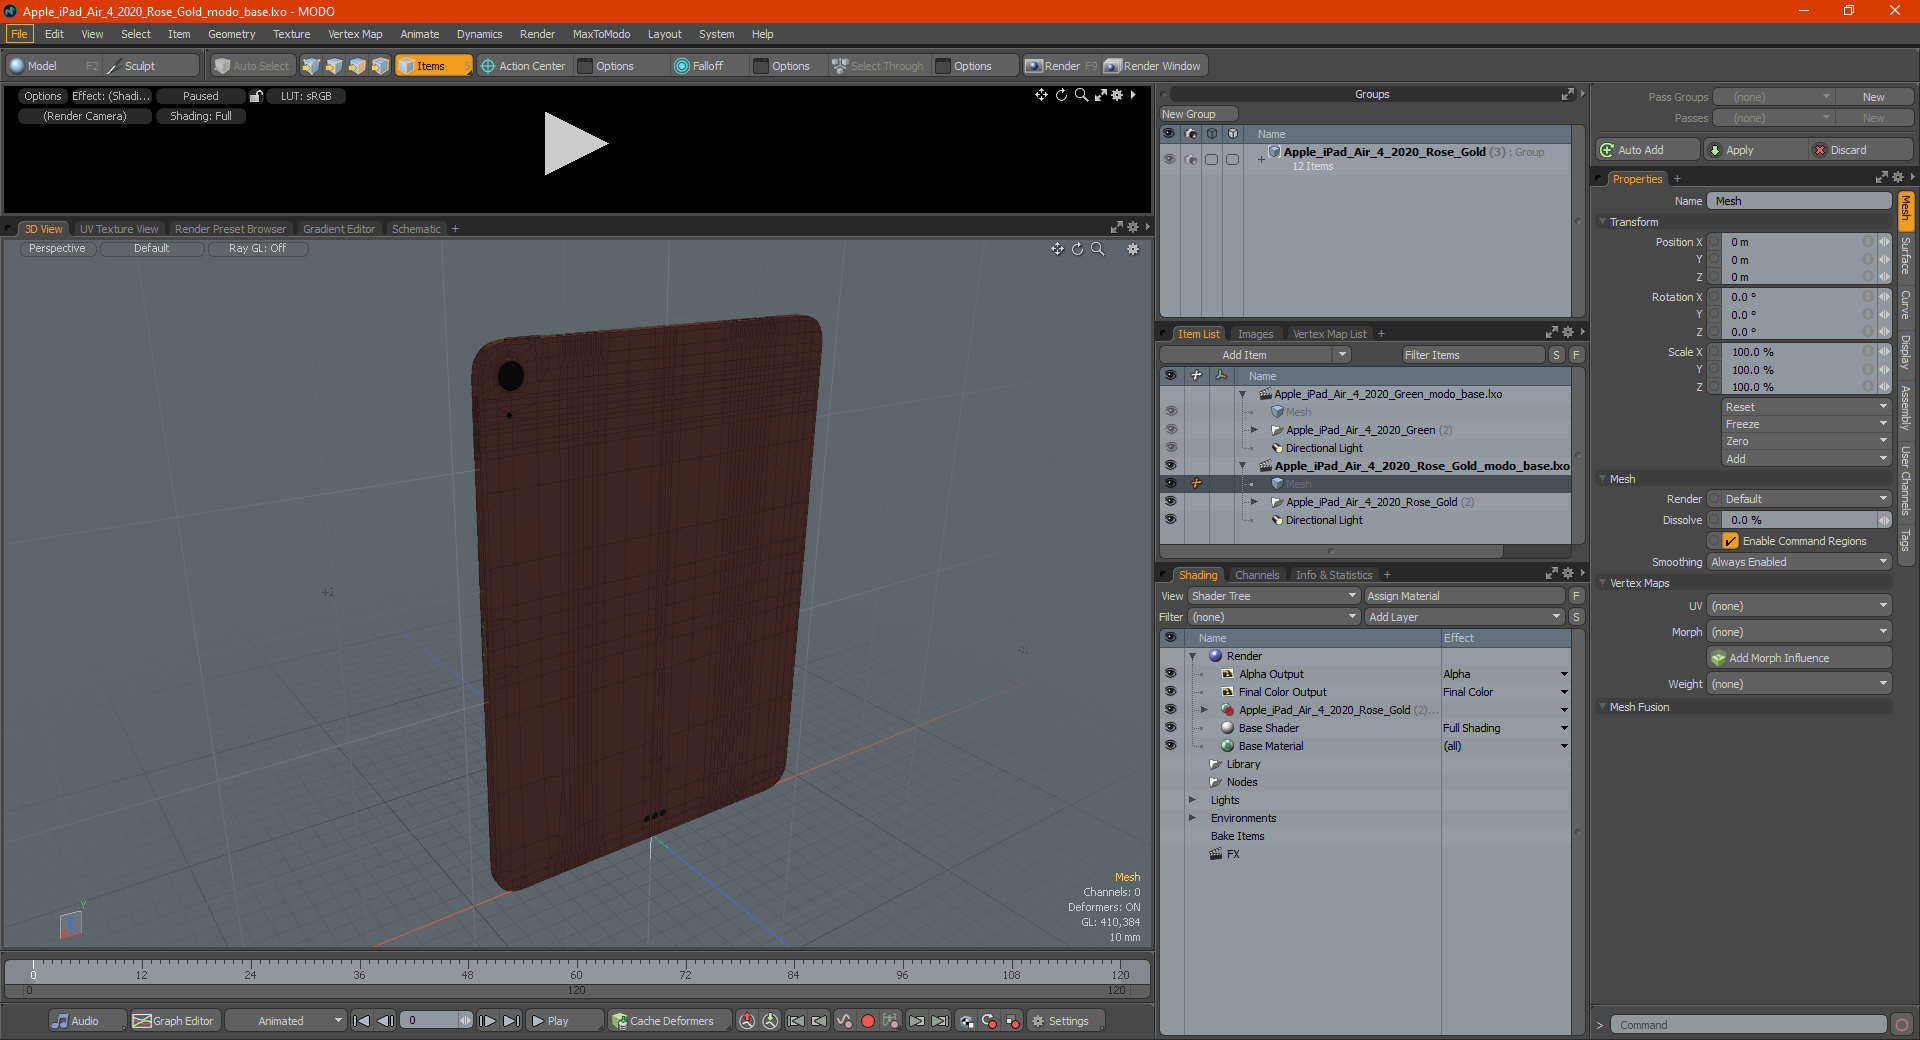Click the Cache Deformers icon

coord(620,1021)
